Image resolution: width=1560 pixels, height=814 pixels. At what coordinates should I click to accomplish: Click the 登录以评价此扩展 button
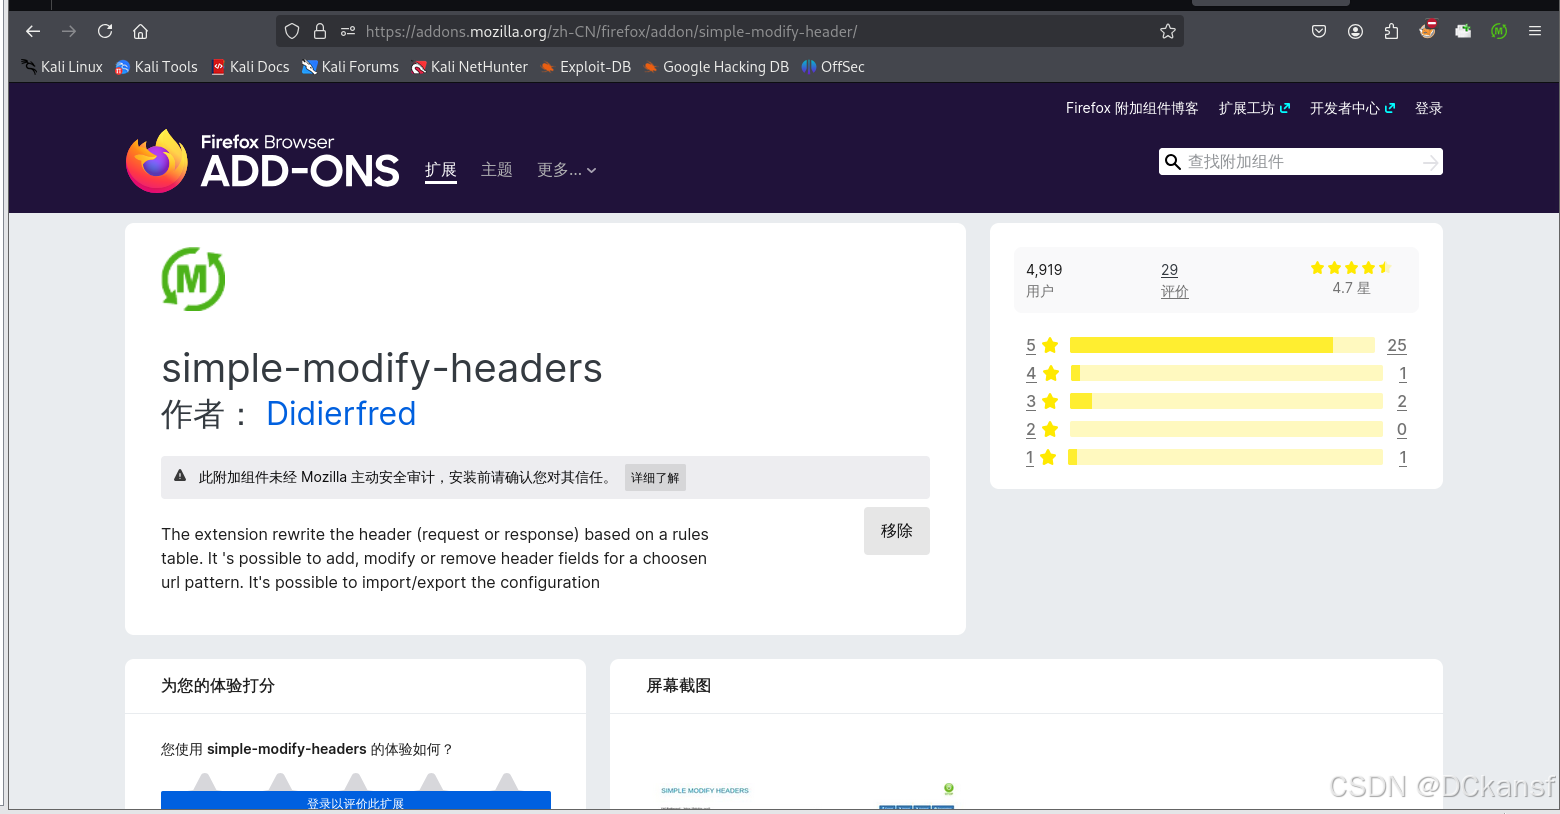tap(356, 801)
